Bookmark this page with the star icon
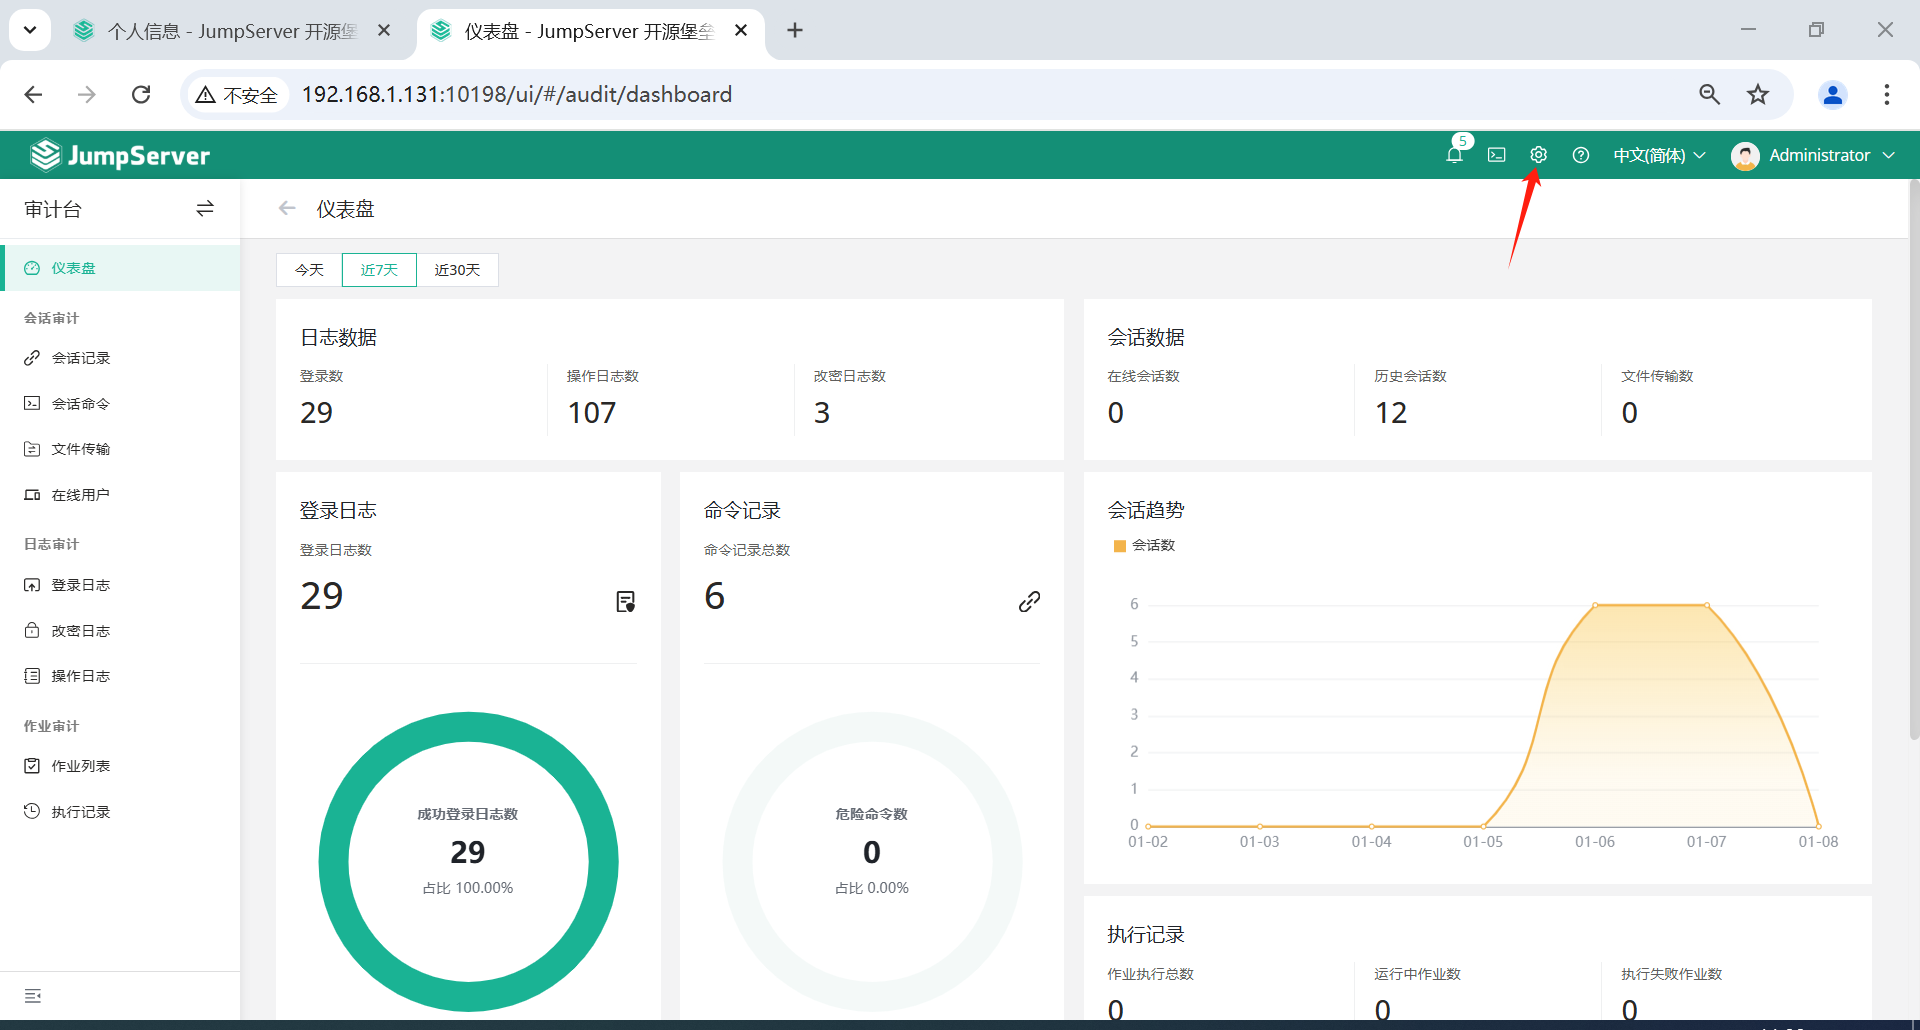 click(1758, 94)
